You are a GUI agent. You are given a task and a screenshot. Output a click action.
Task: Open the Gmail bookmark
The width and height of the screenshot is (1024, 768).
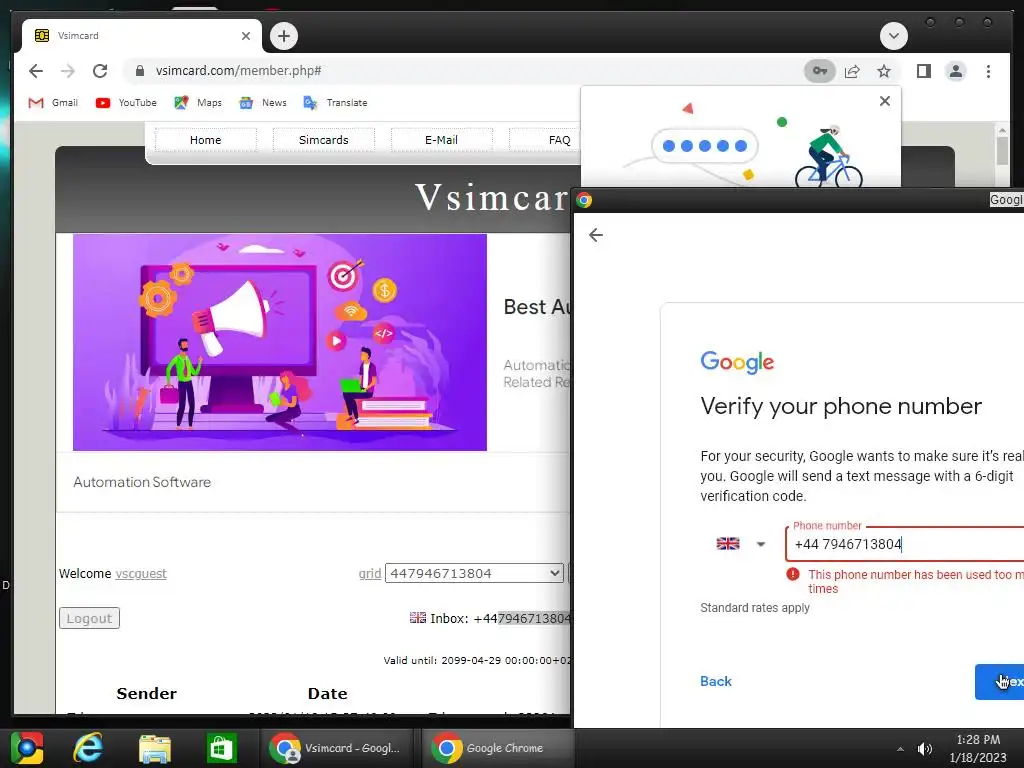tap(54, 103)
